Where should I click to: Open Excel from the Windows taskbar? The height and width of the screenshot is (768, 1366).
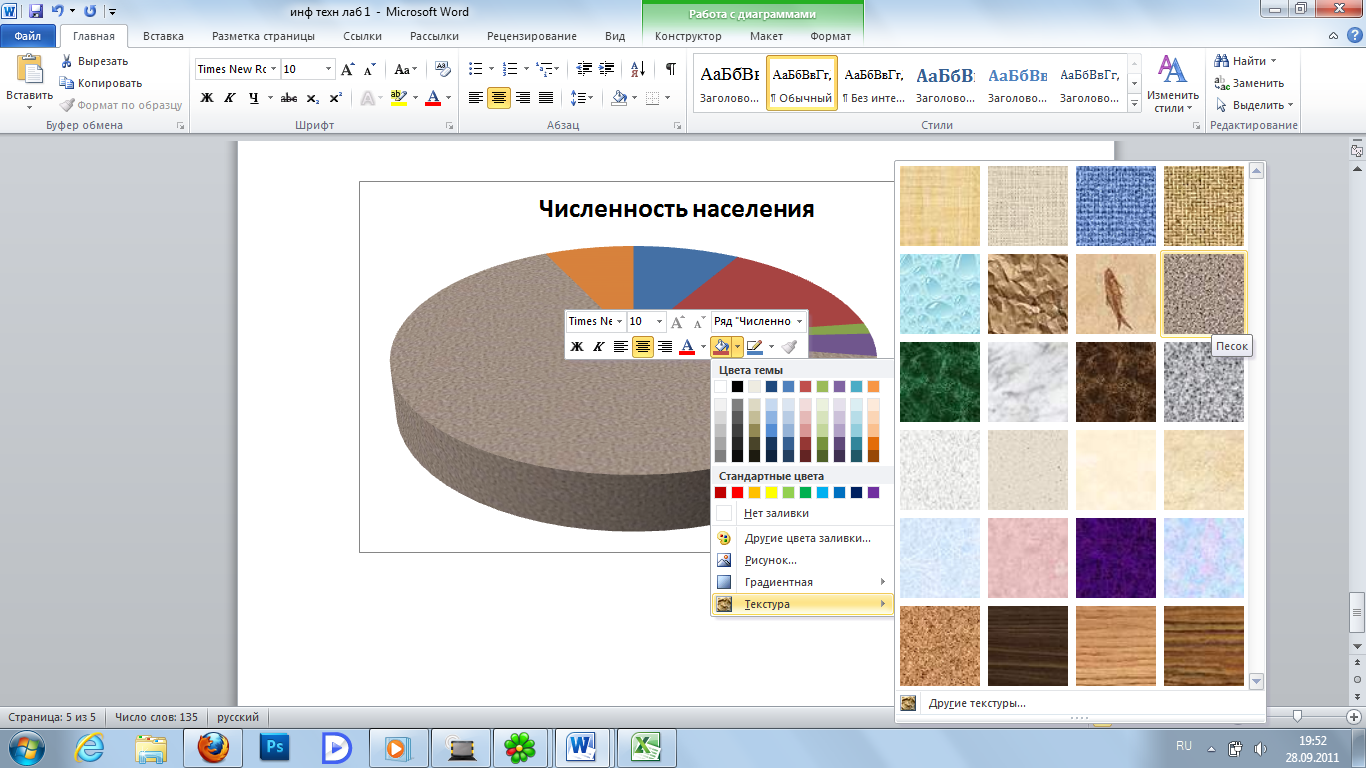645,747
